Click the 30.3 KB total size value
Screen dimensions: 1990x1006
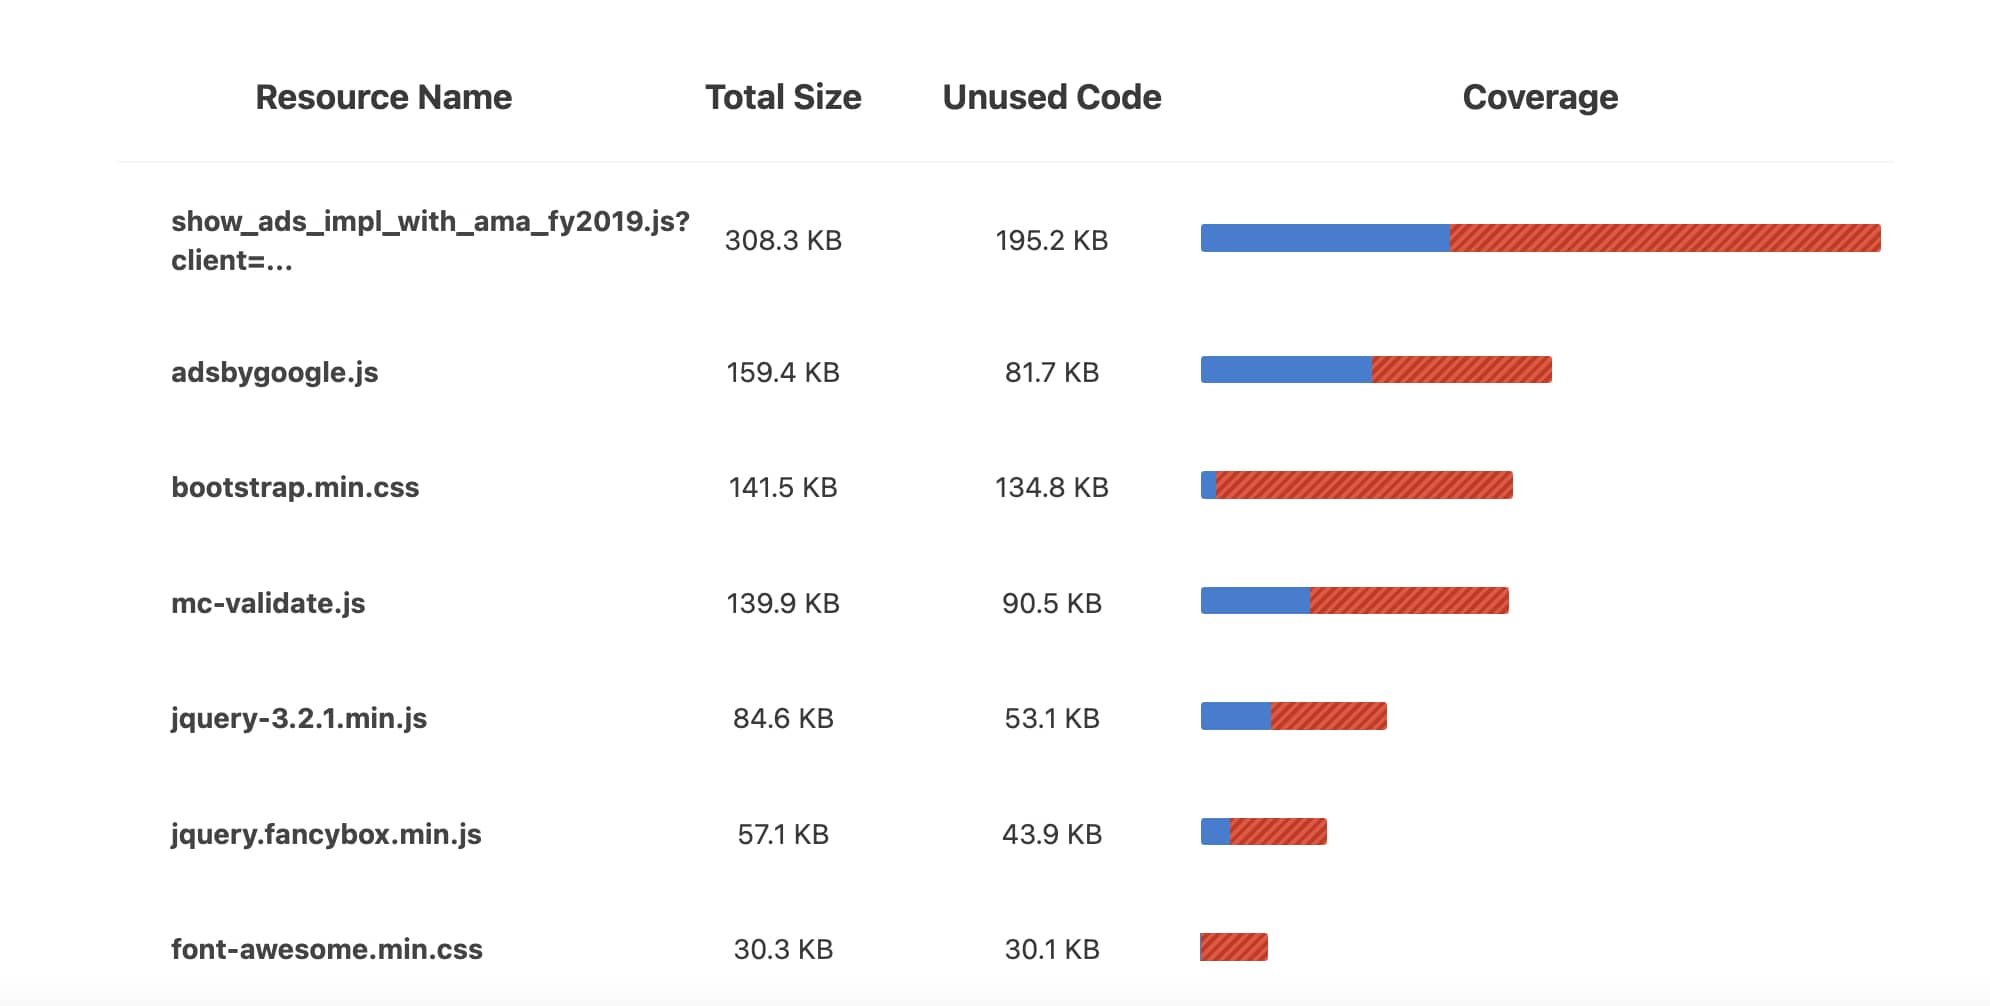(x=783, y=949)
